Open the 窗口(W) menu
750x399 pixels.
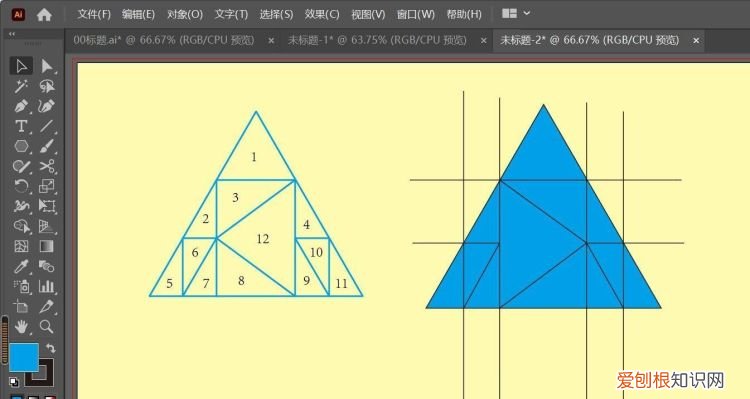click(415, 14)
